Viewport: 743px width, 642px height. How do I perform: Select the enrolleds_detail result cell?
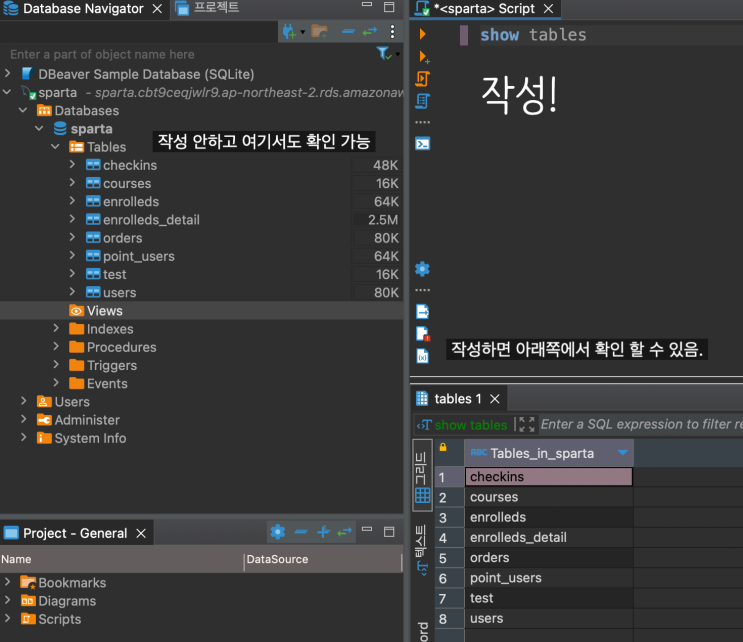coord(549,537)
